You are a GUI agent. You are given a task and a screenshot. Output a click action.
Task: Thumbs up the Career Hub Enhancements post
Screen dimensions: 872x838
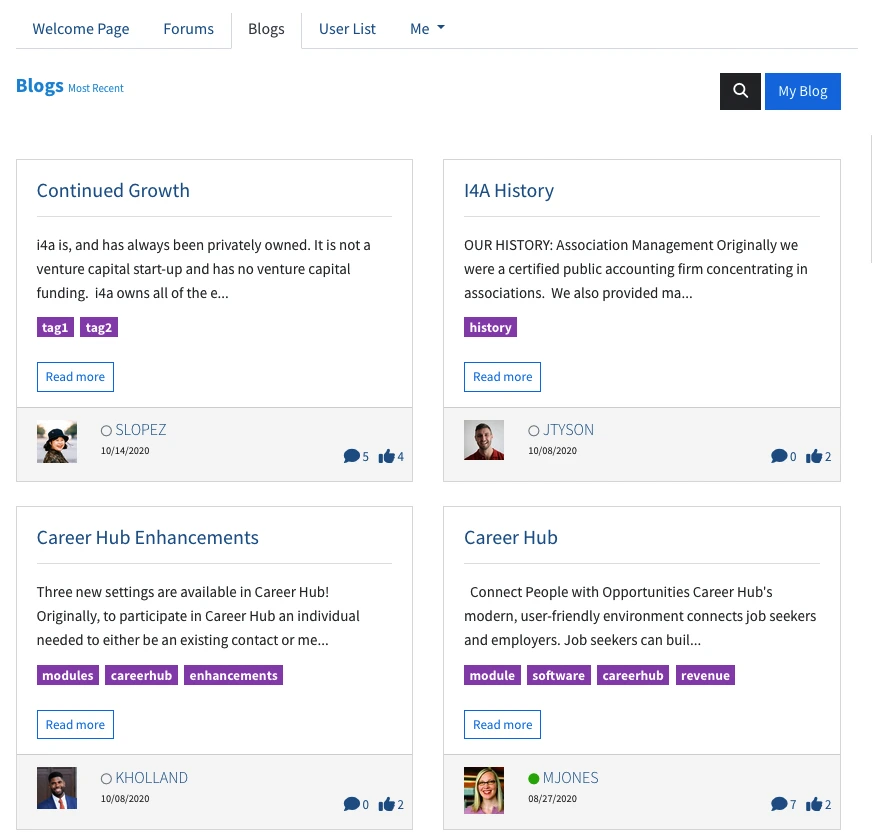(388, 804)
